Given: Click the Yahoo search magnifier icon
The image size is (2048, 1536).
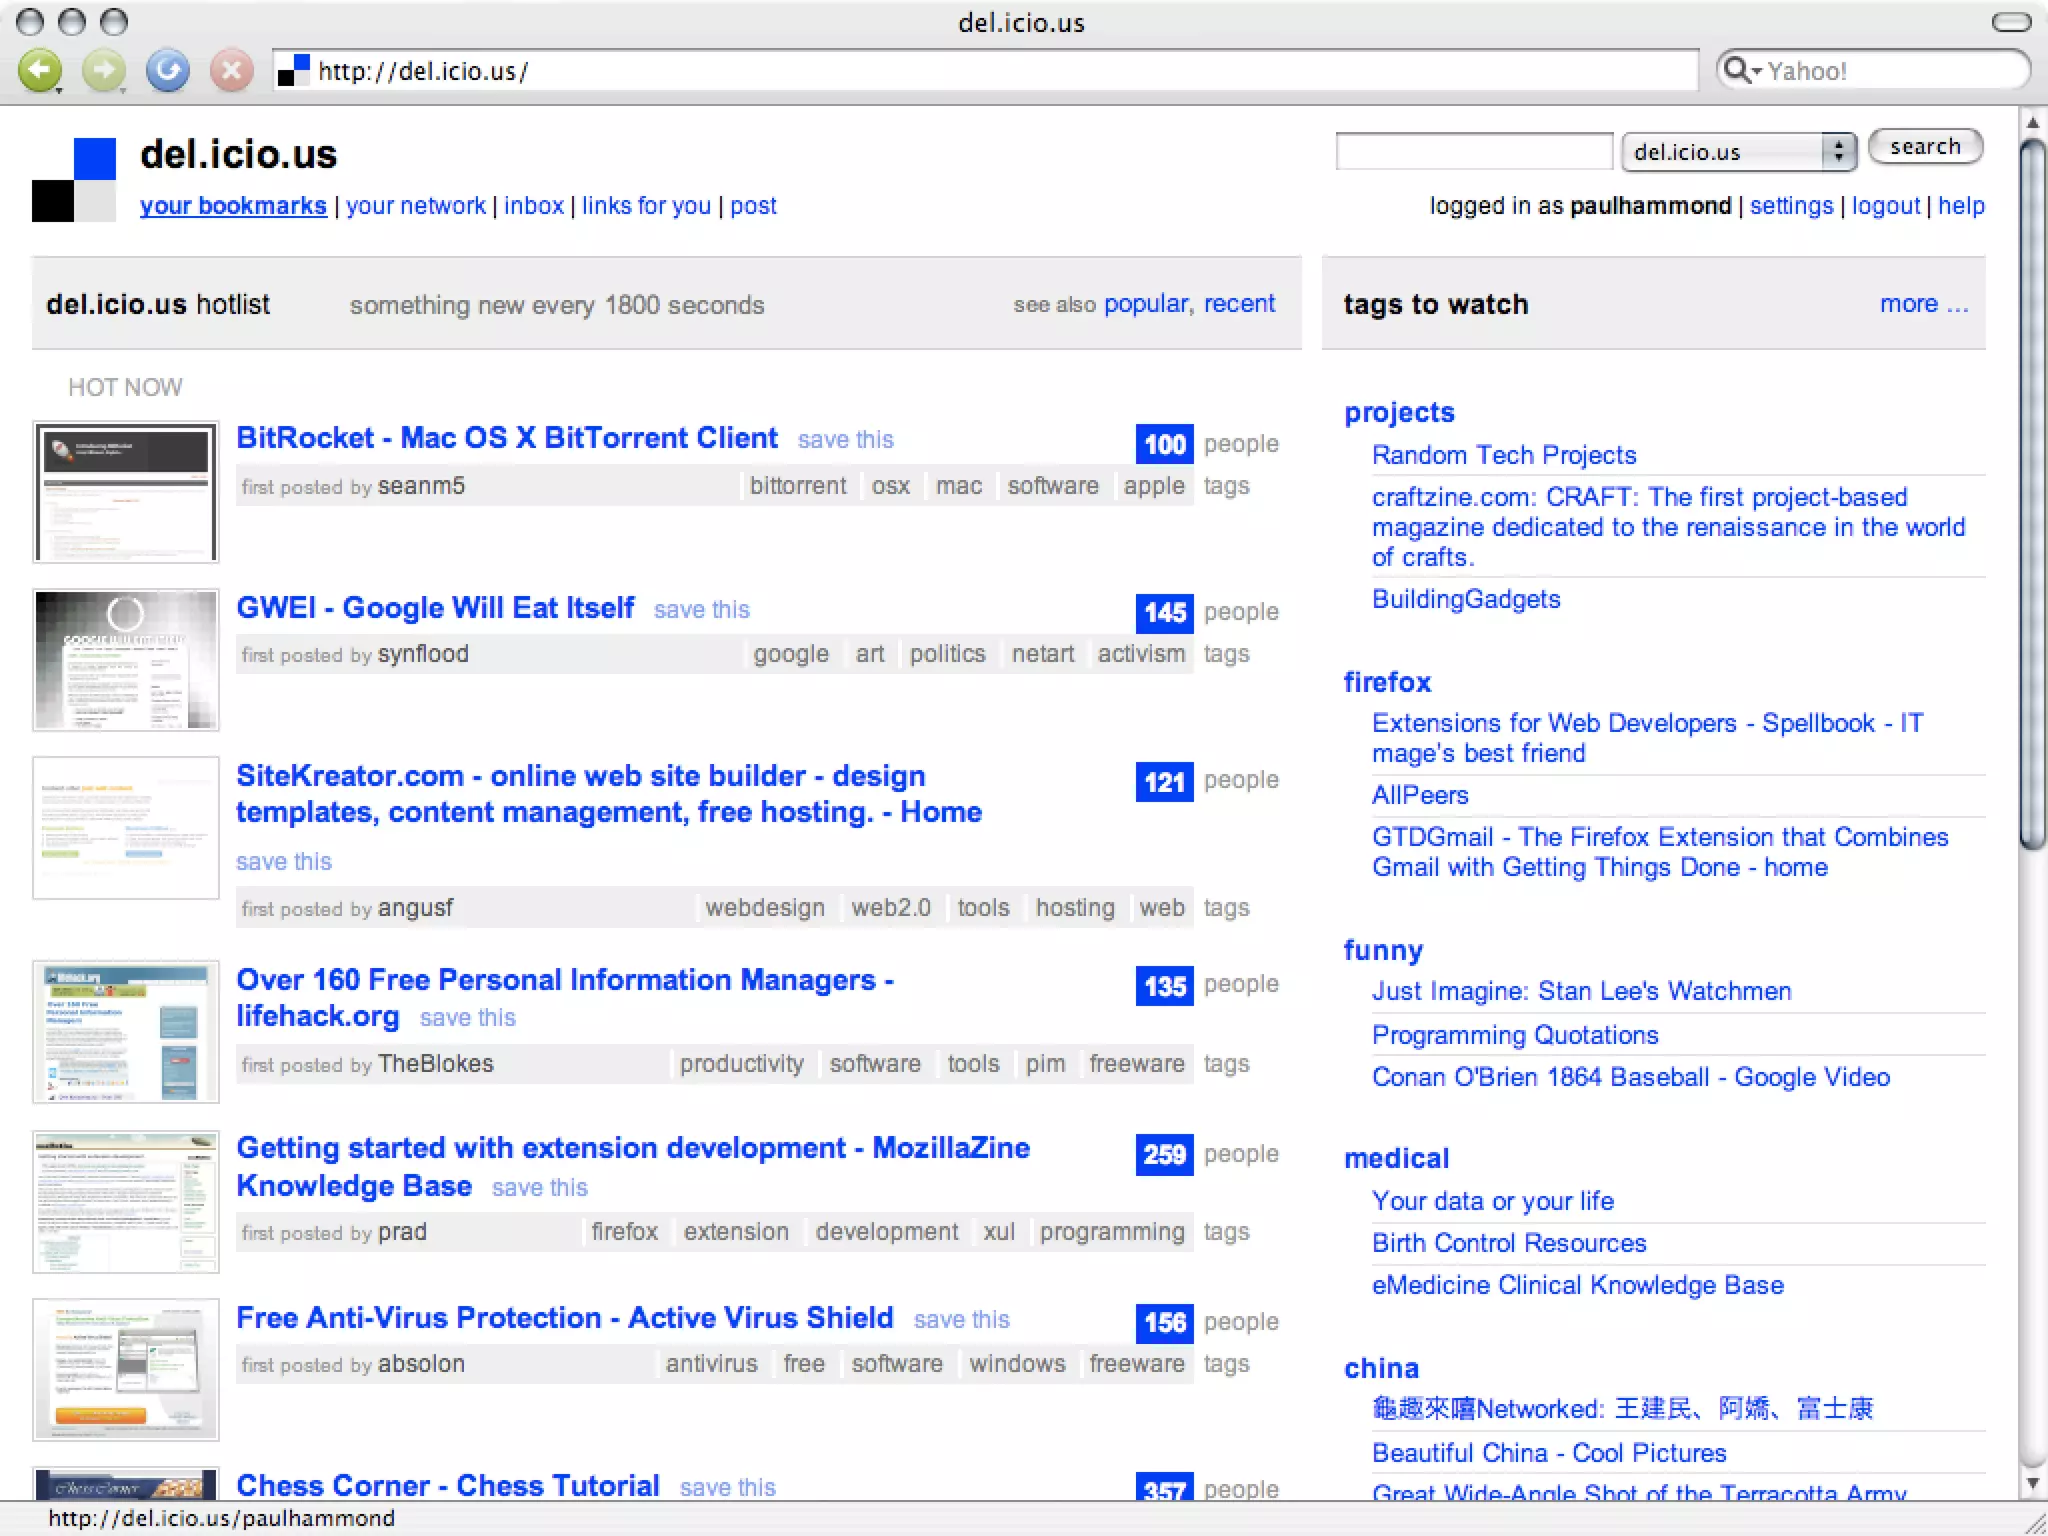Looking at the screenshot, I should point(1738,71).
